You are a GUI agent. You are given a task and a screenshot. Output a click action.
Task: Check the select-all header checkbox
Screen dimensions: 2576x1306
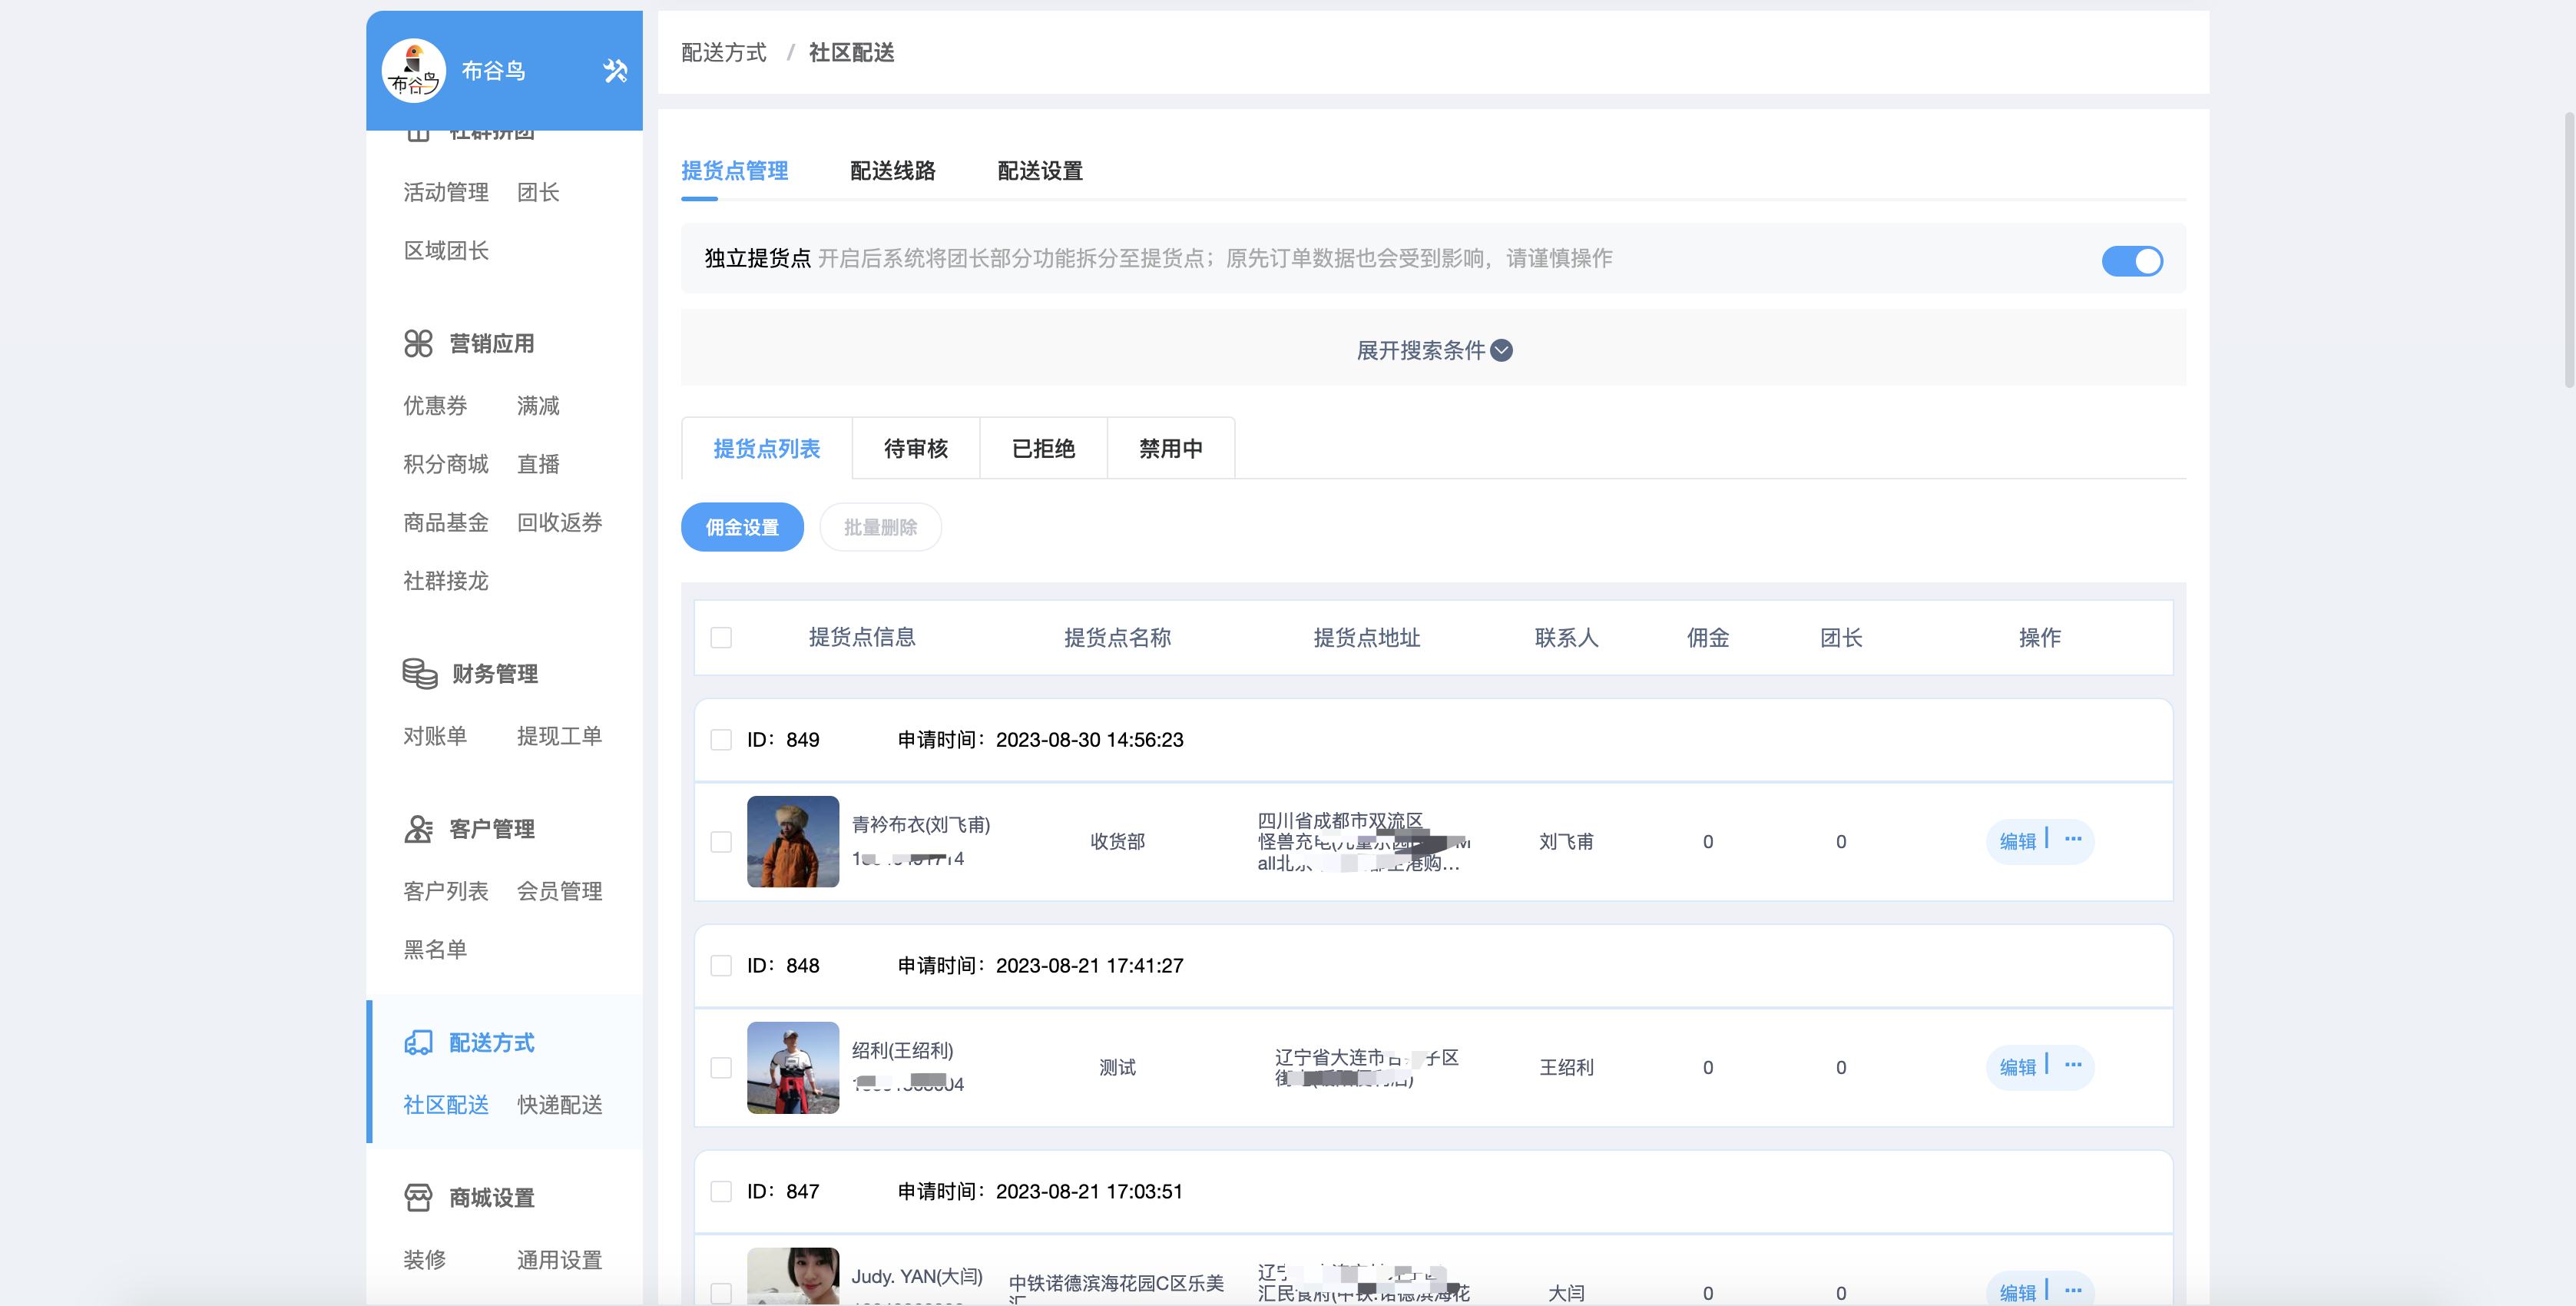pos(721,638)
